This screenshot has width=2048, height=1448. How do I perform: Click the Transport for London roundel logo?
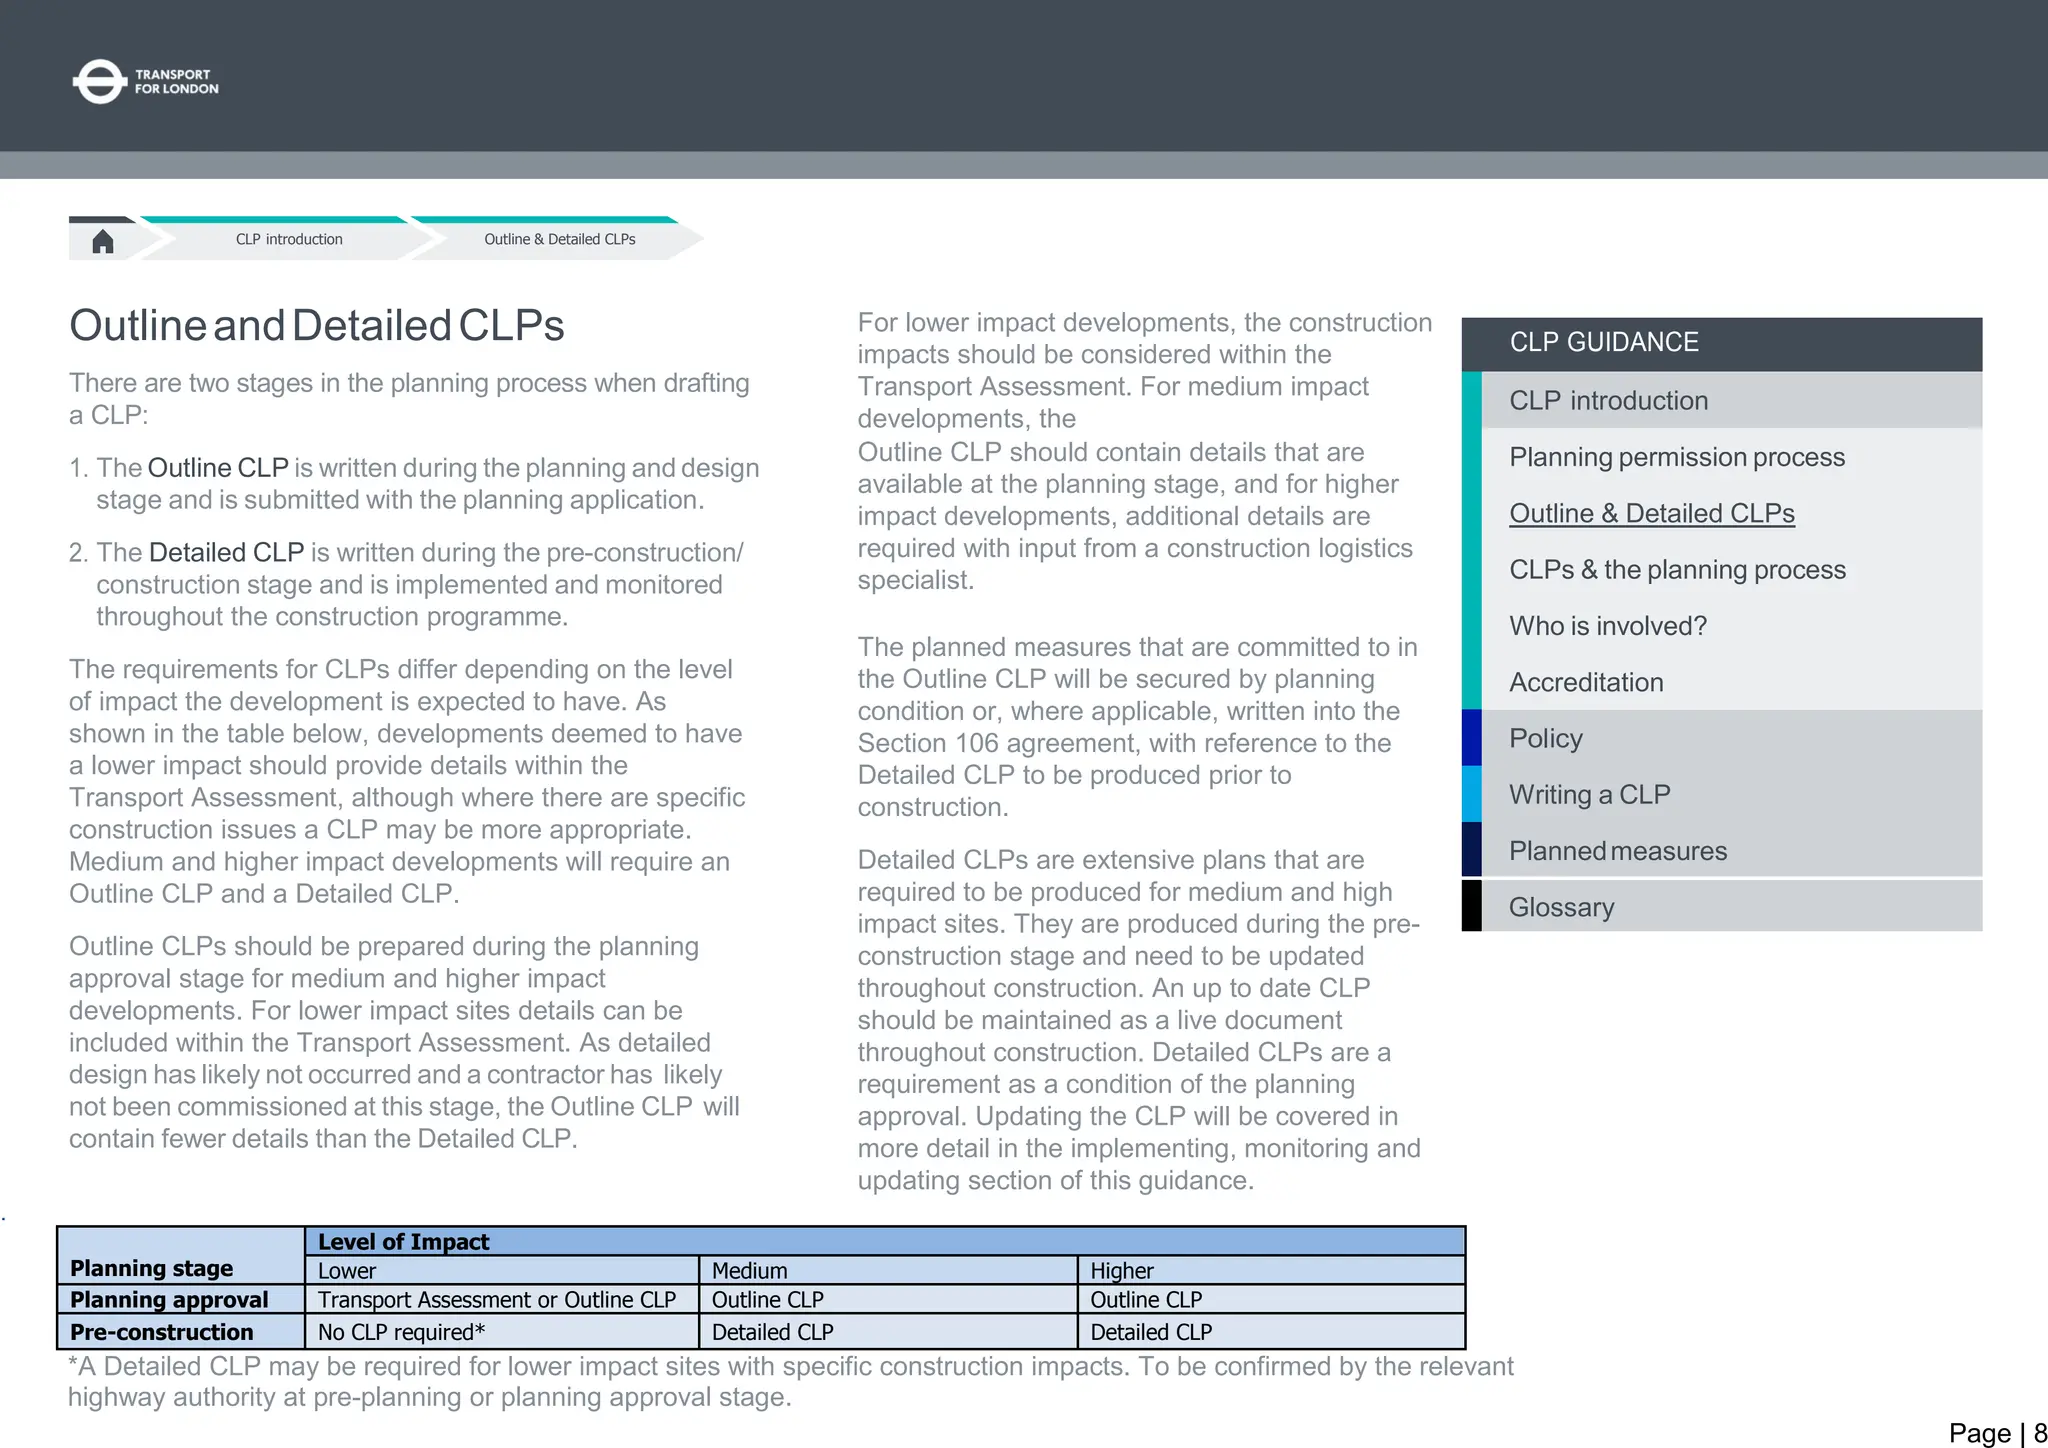tap(99, 82)
